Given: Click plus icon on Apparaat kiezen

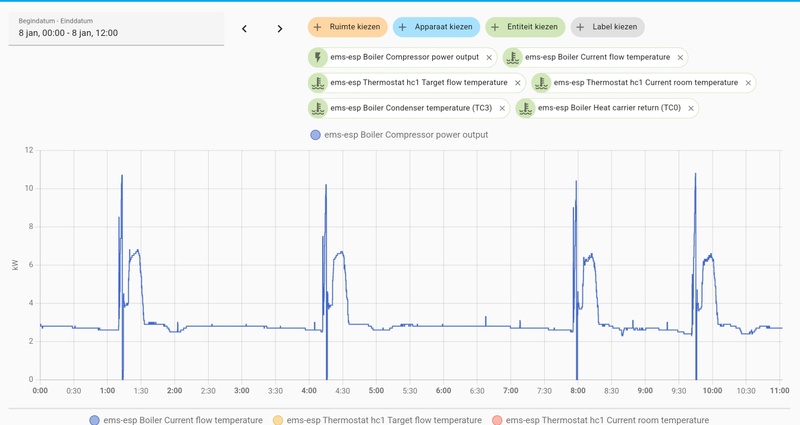Looking at the screenshot, I should pyautogui.click(x=402, y=27).
